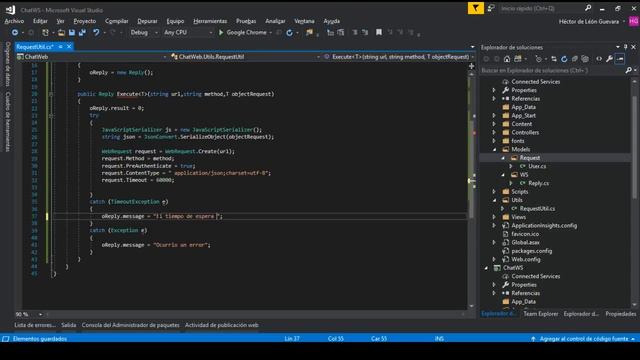Click the Visual Studio logo icon
Viewport: 640px width, 360px height.
coord(10,9)
